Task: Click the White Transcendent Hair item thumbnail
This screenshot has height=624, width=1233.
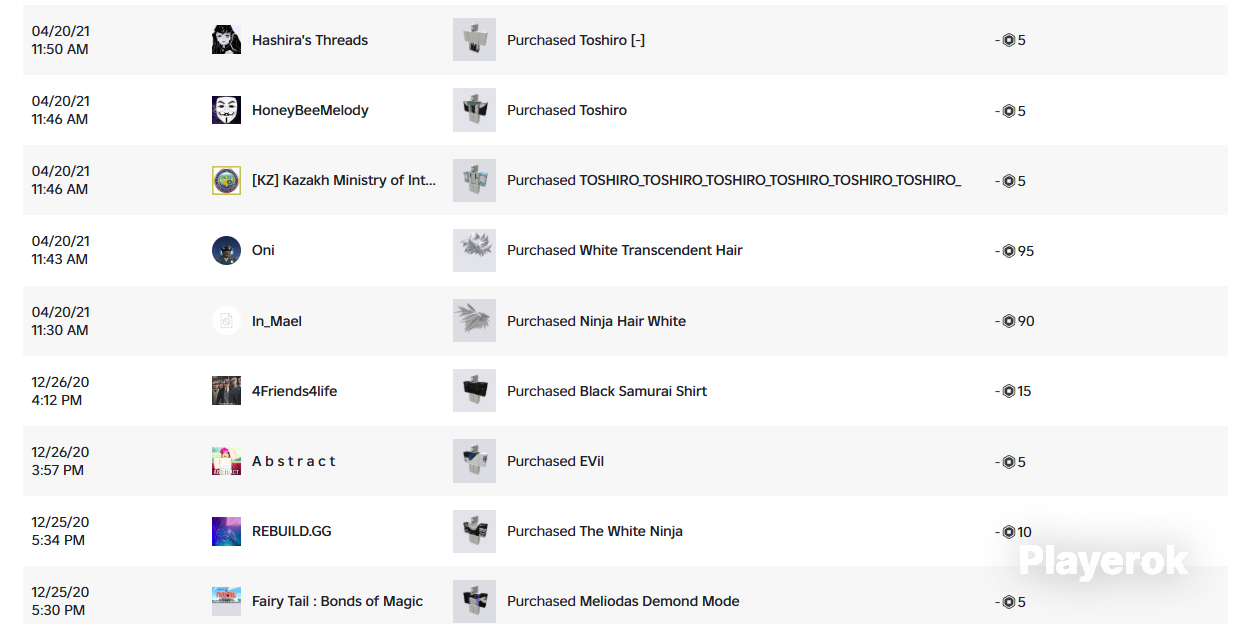Action: pyautogui.click(x=474, y=250)
